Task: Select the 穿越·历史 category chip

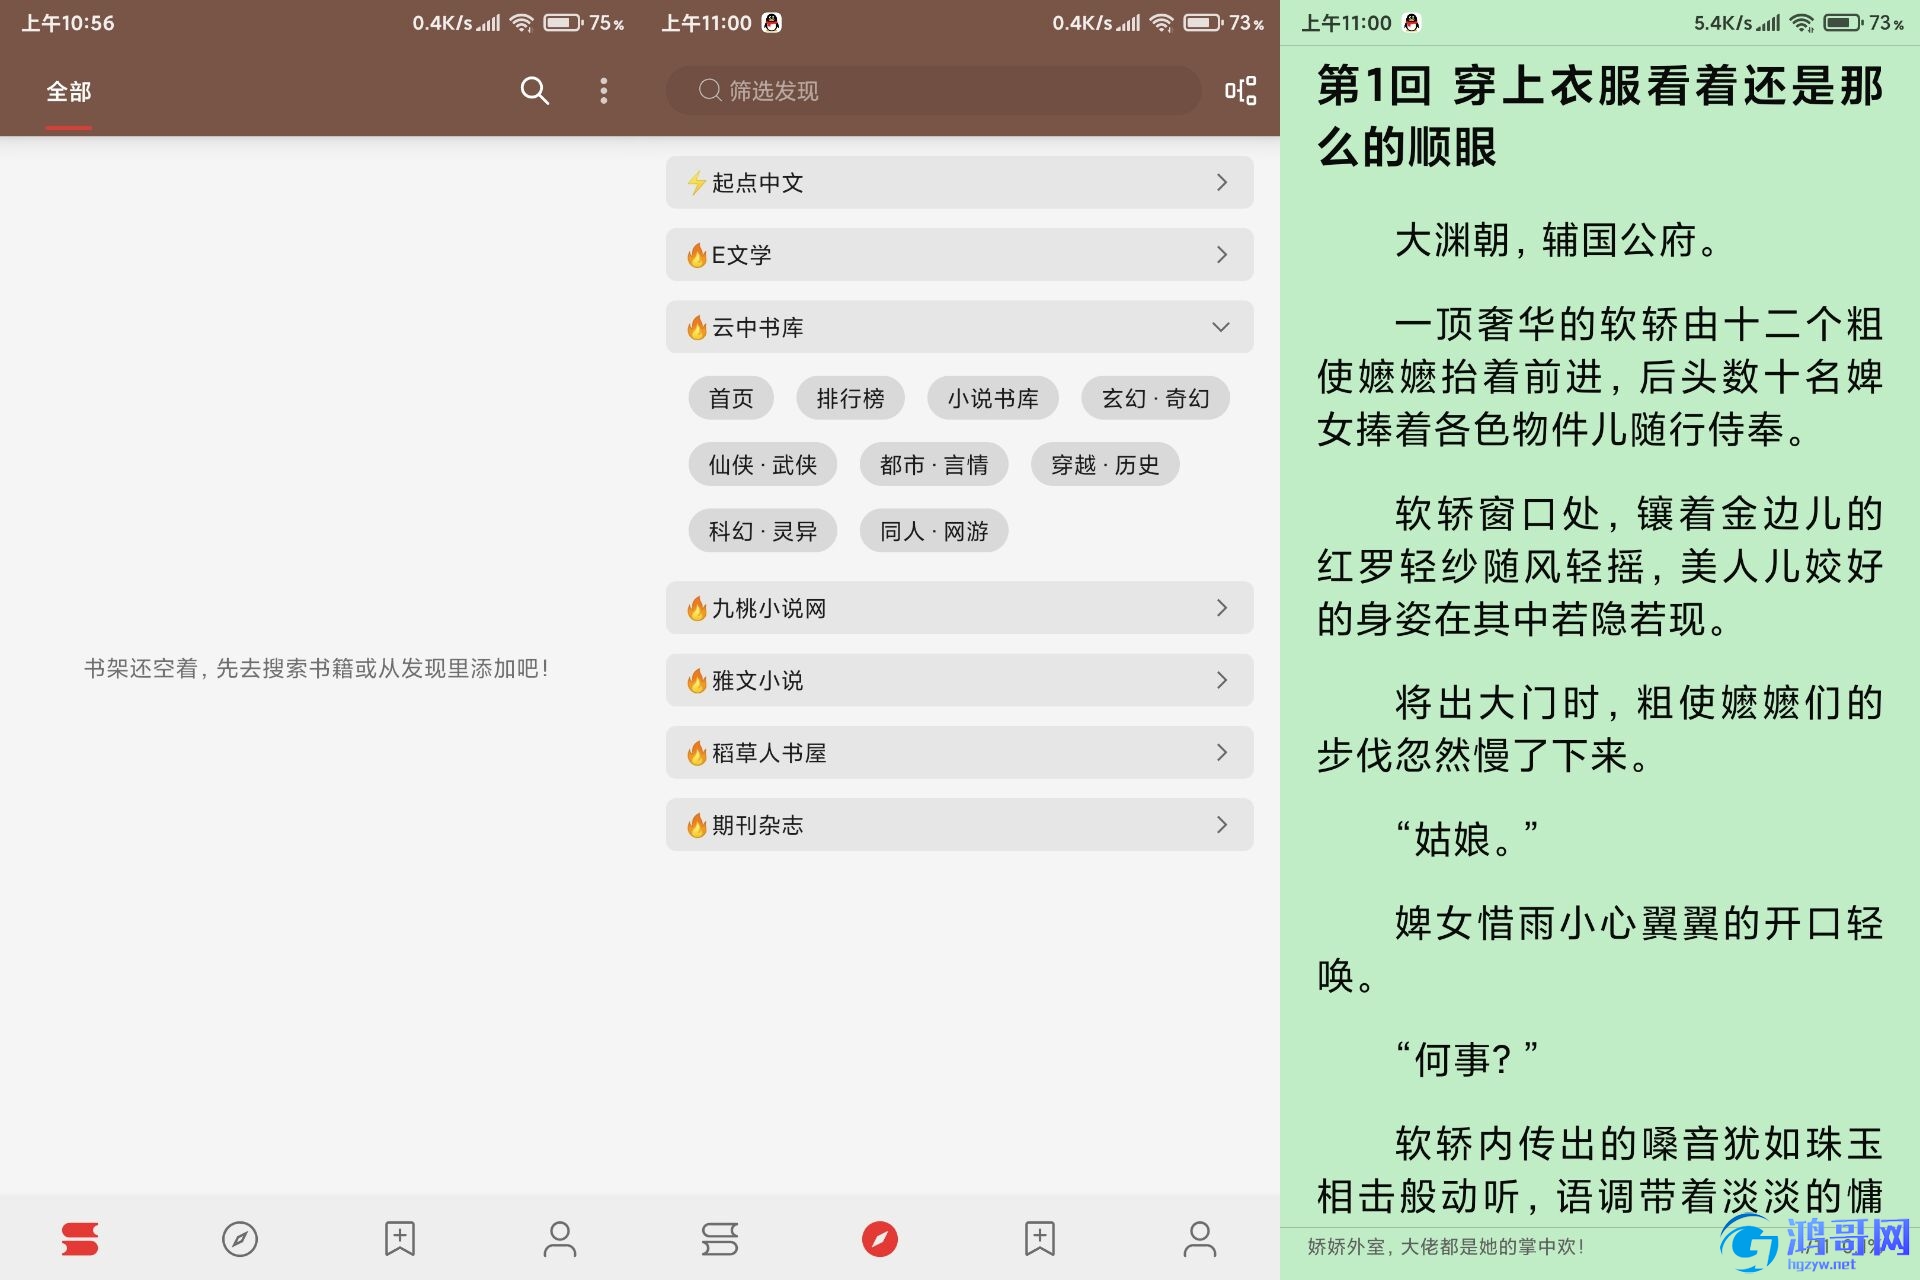Action: (x=1105, y=465)
